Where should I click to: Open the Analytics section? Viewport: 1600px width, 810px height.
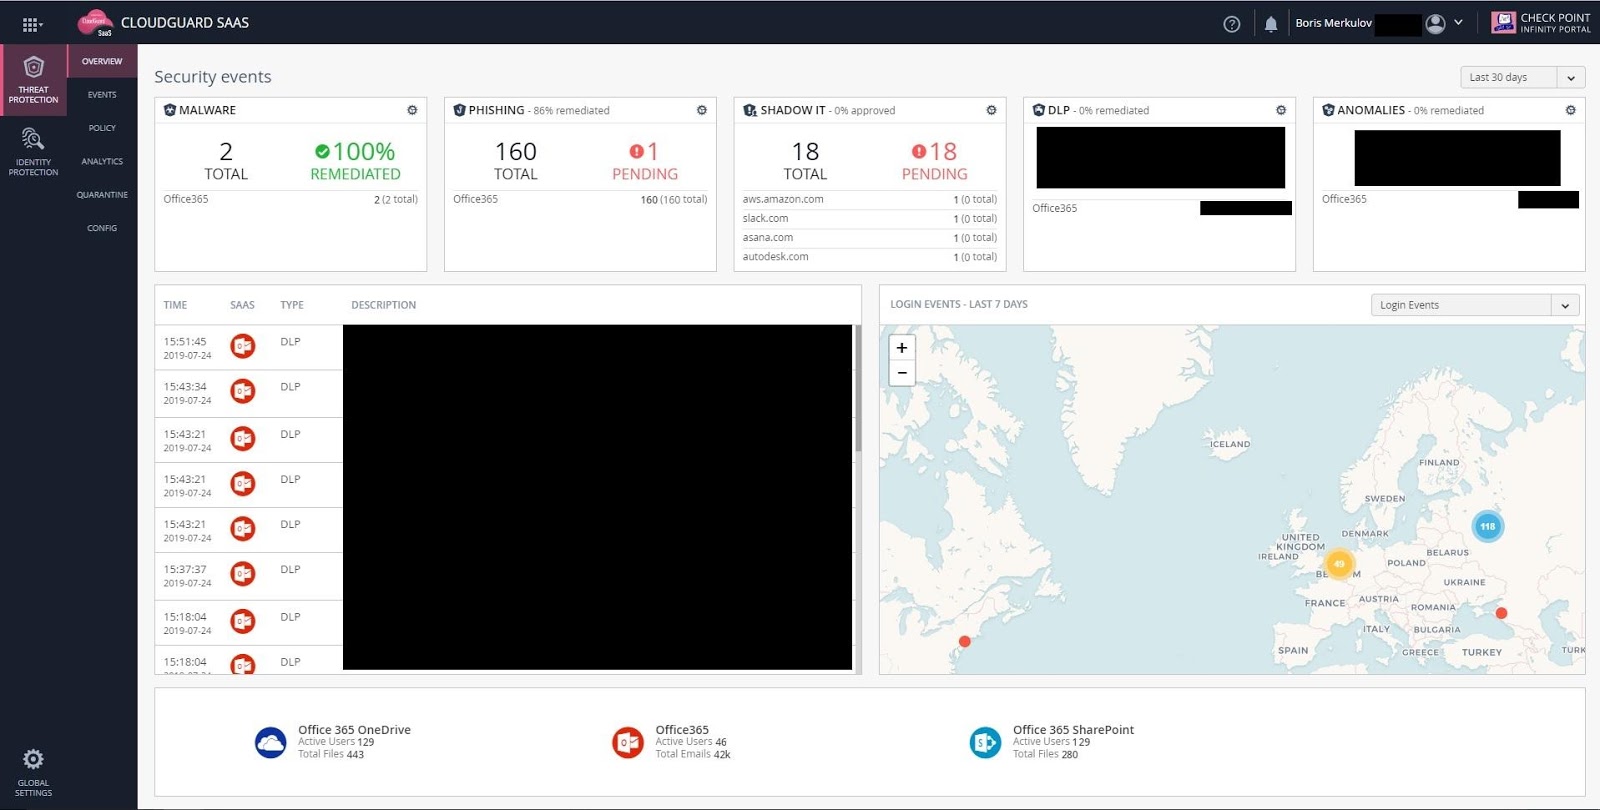[x=102, y=161]
